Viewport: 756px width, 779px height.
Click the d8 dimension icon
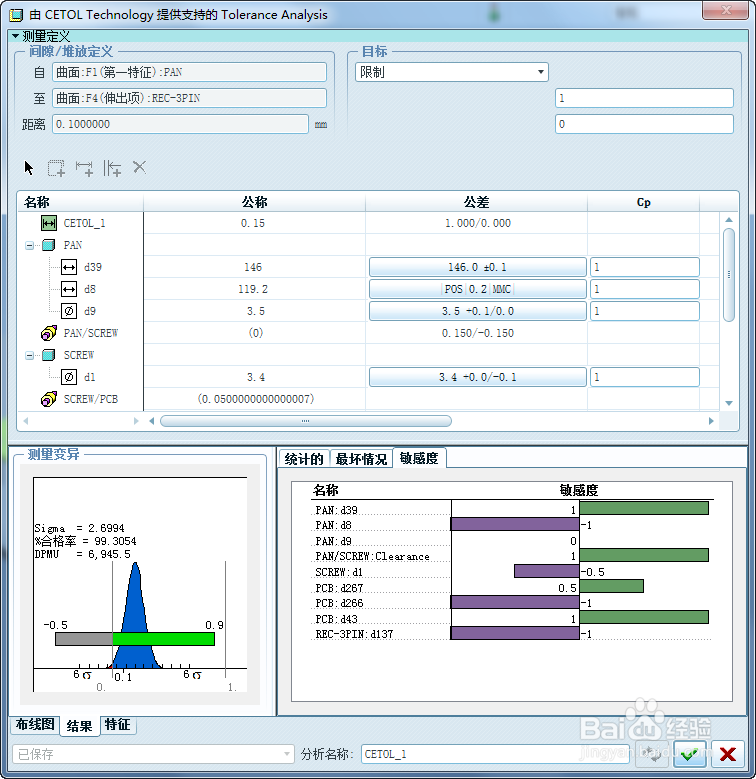coord(69,289)
